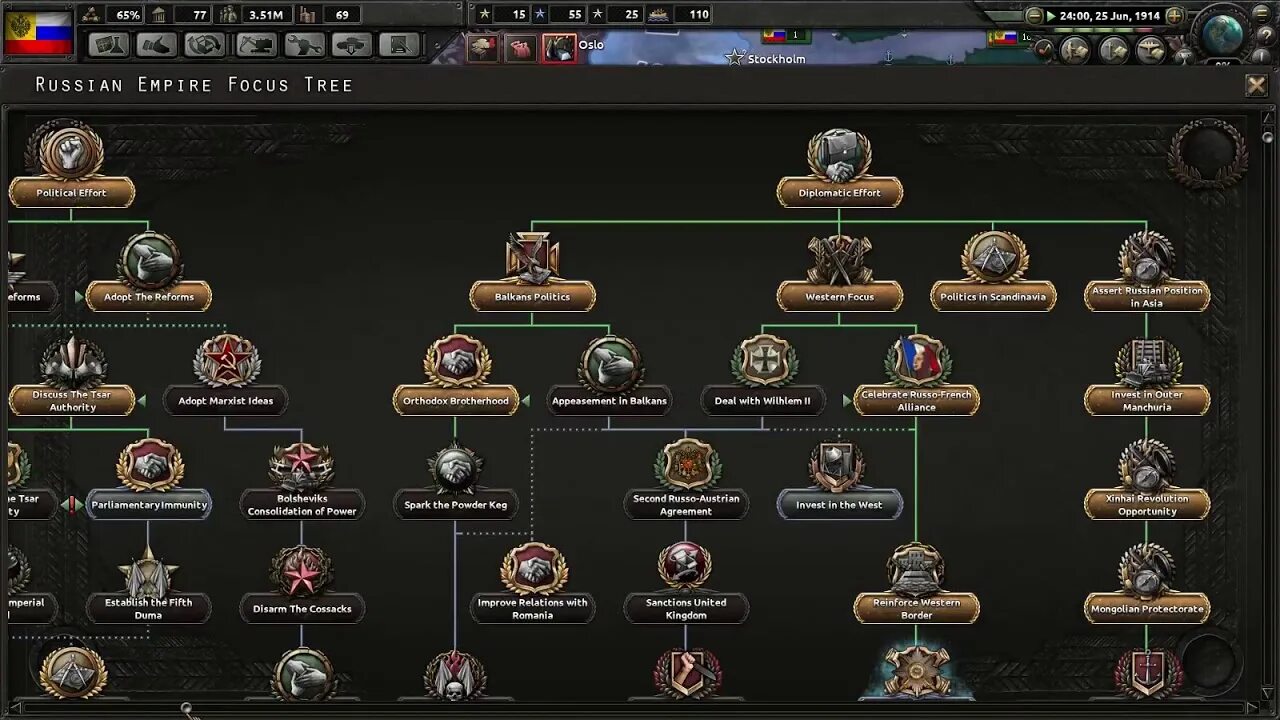The height and width of the screenshot is (720, 1280).
Task: Select Improve Relations with Romania focus
Action: pos(533,584)
